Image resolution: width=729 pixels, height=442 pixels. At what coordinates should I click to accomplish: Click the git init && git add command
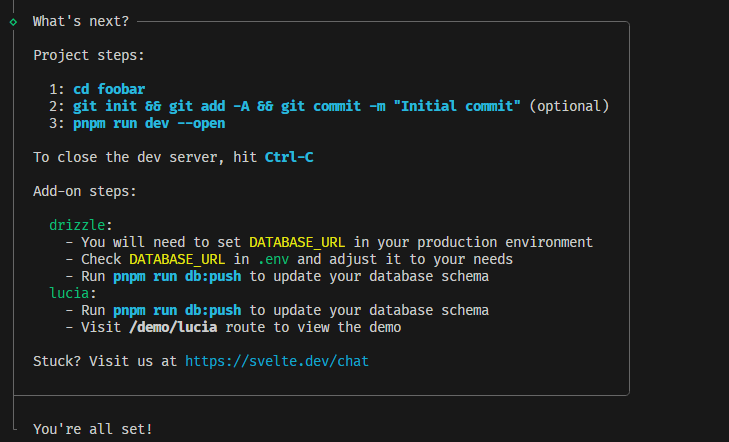(297, 106)
